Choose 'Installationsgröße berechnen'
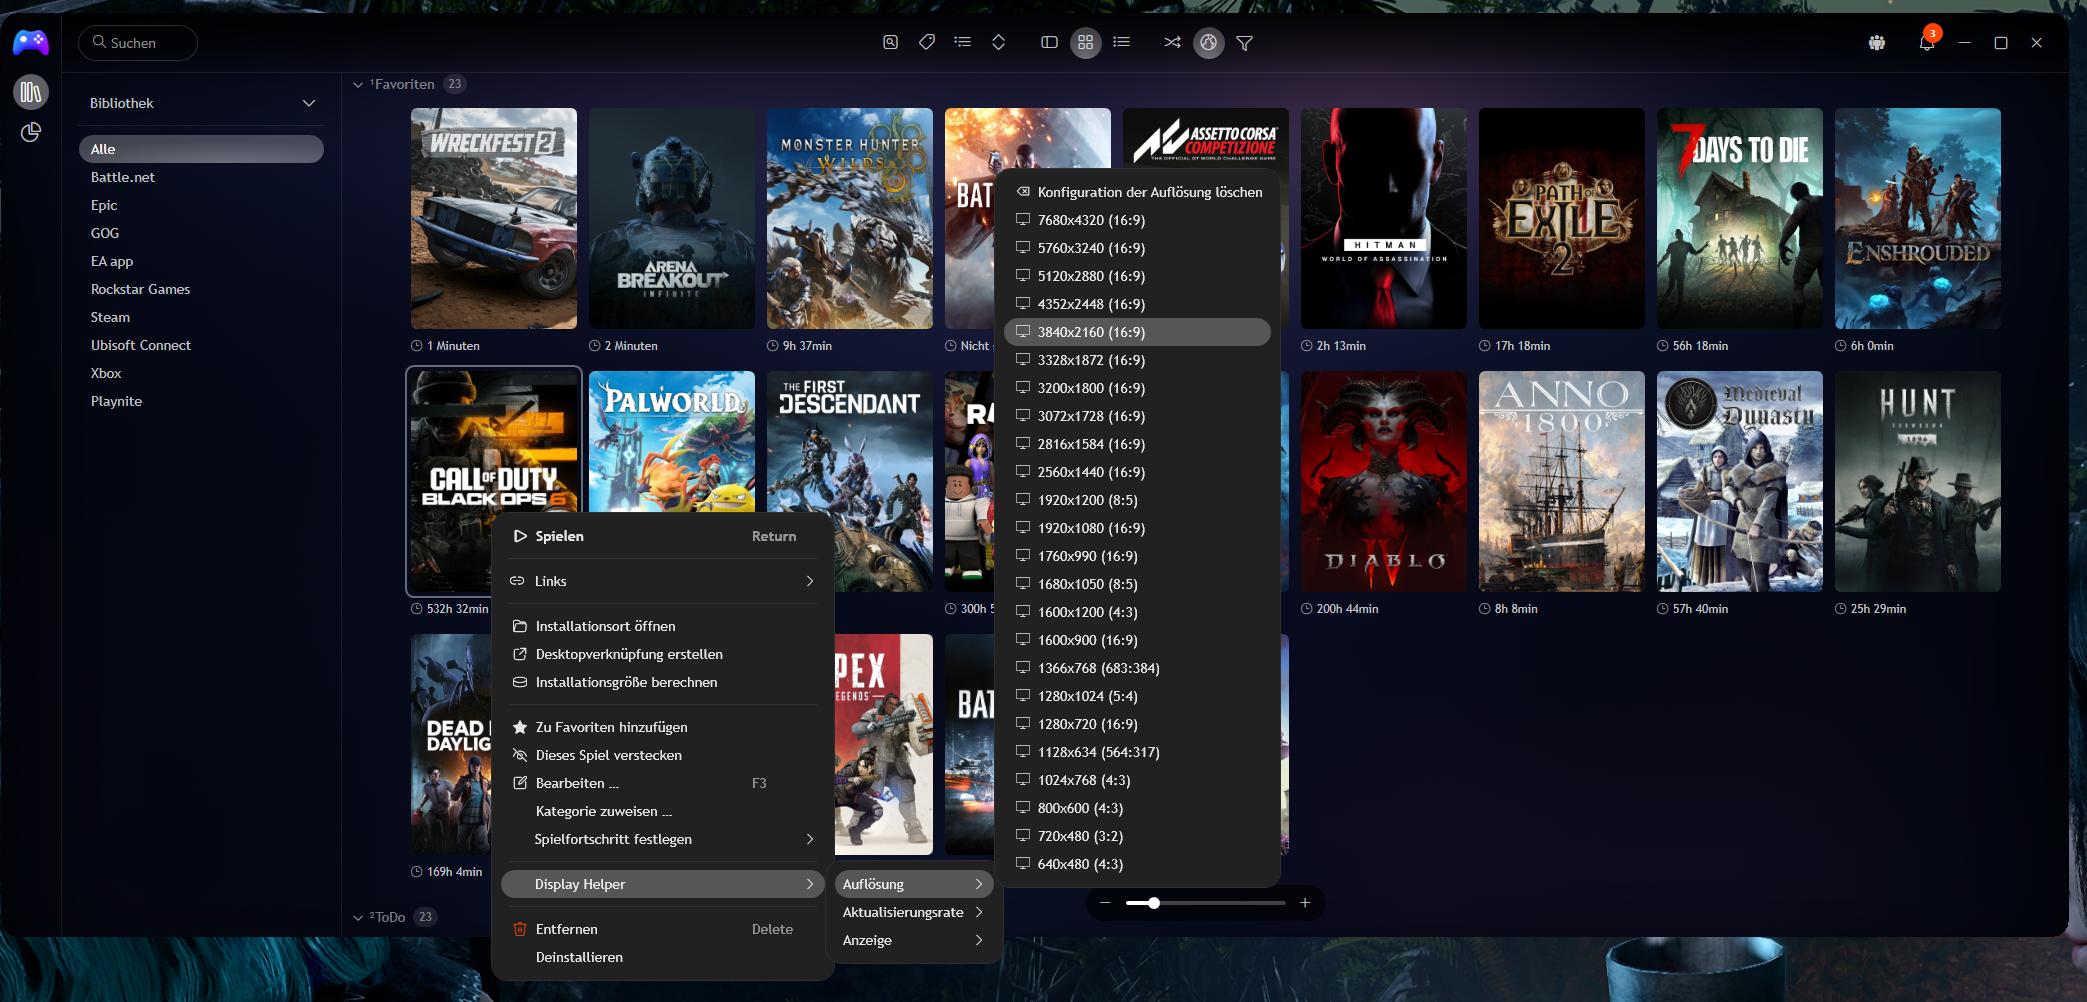Screen dimensions: 2087x1002 (x=665, y=682)
